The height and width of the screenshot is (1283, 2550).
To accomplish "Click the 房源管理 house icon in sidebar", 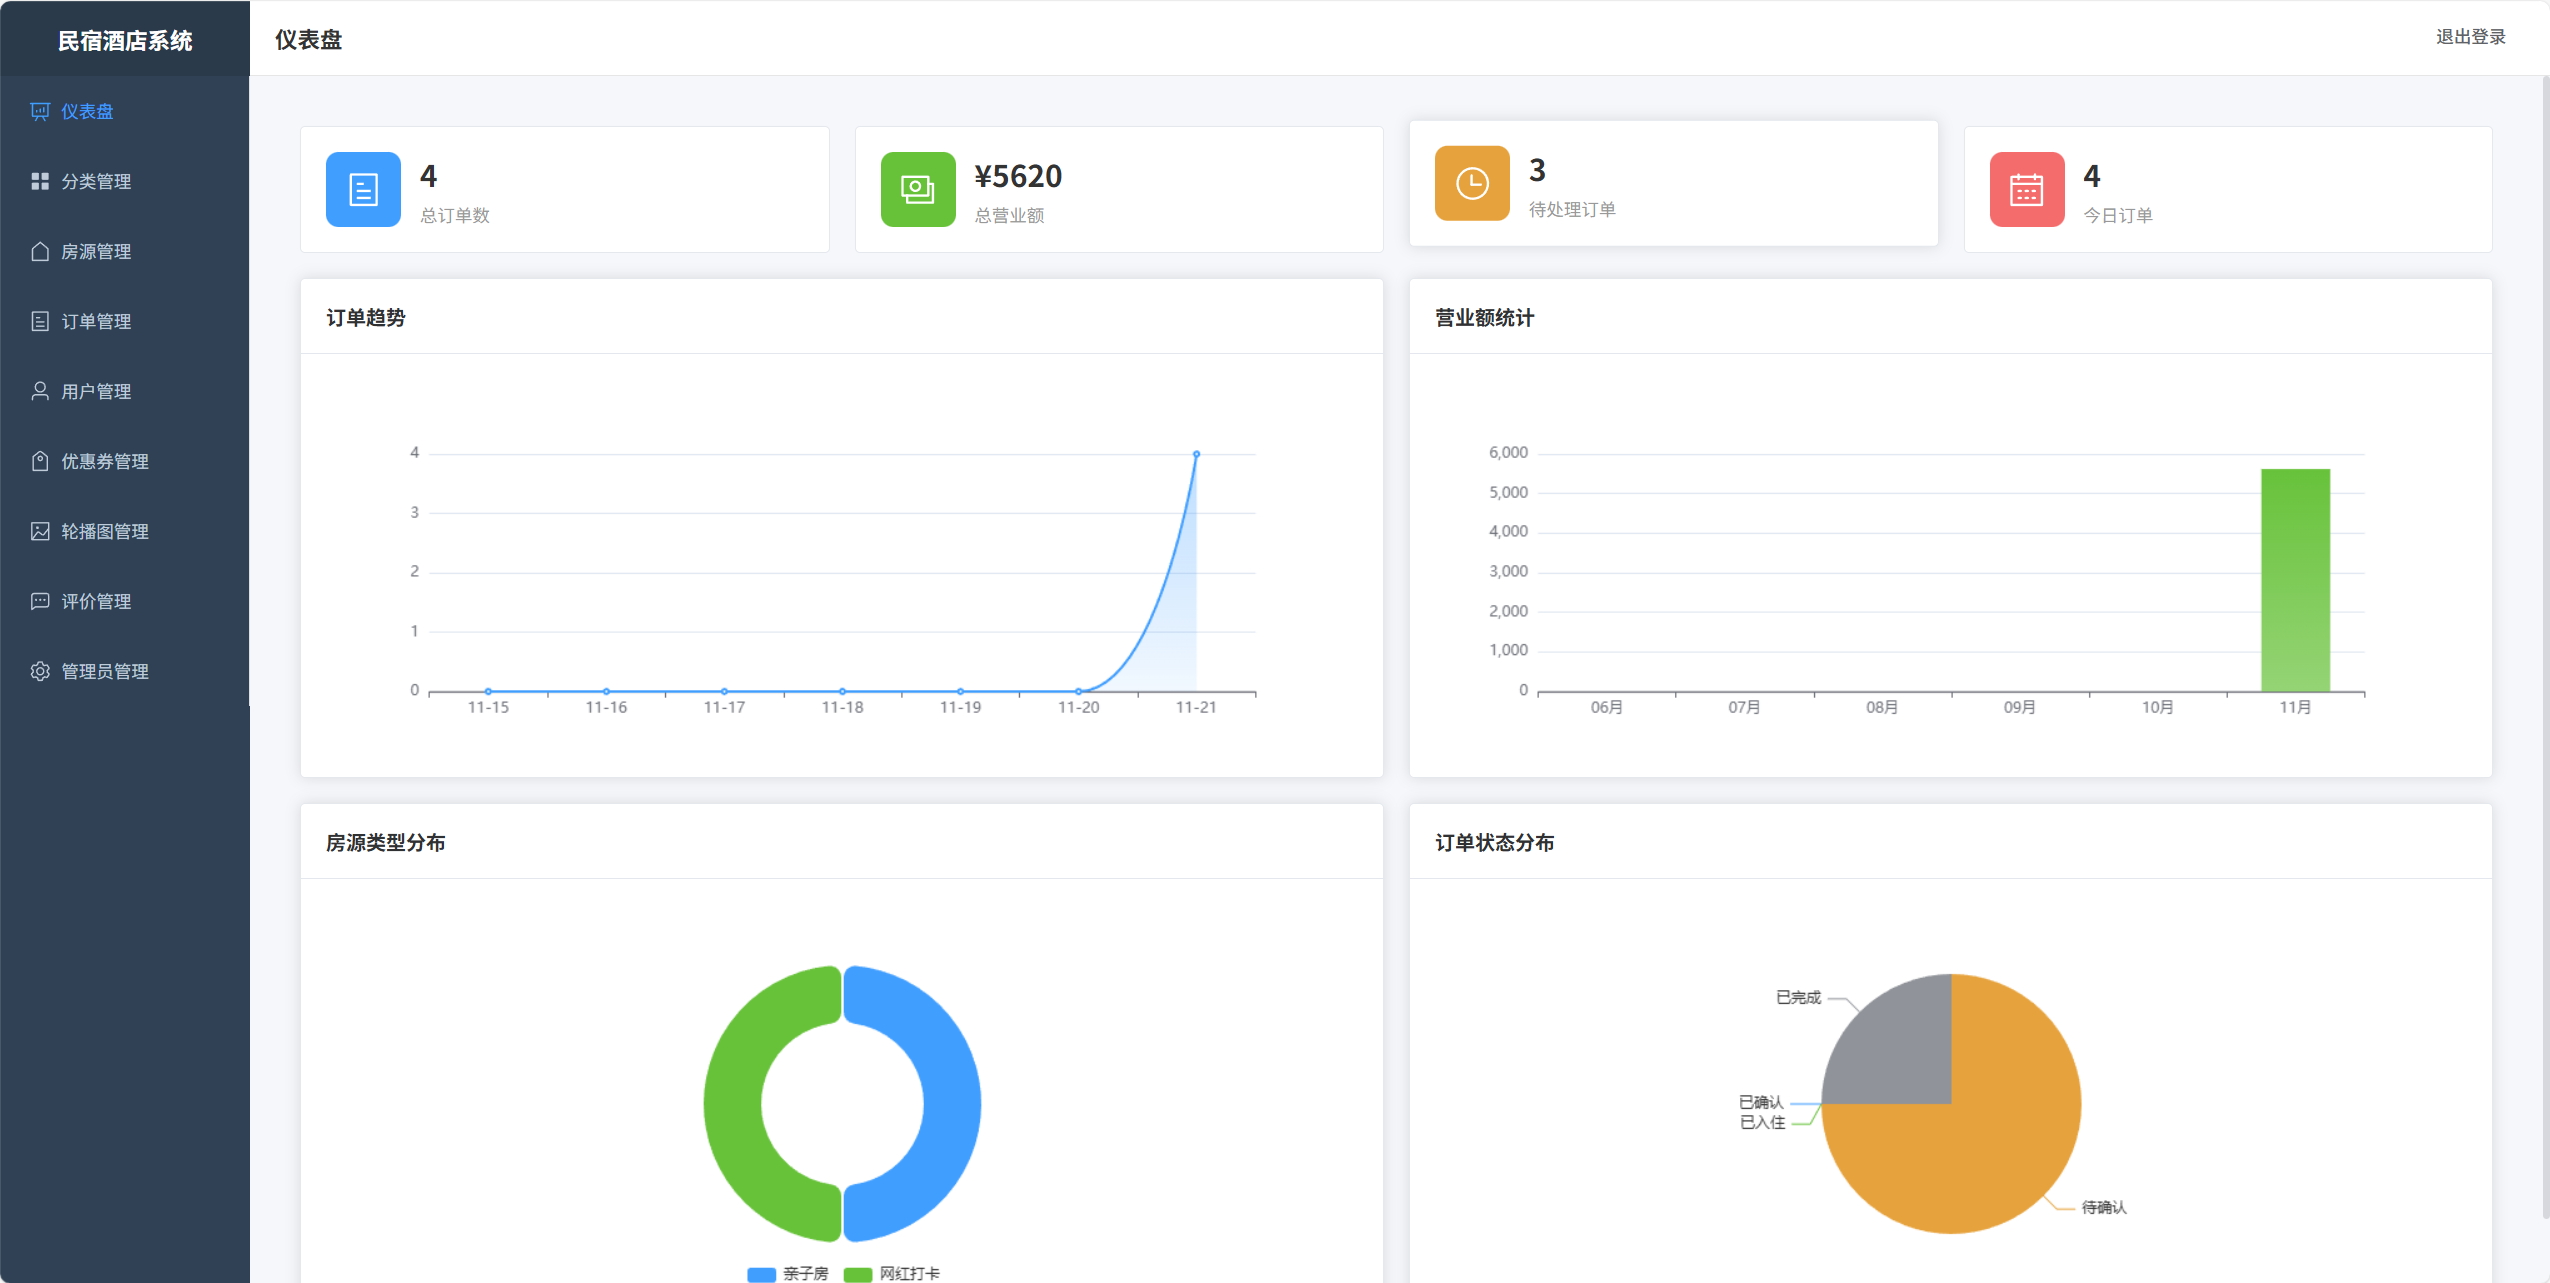I will click(x=40, y=251).
